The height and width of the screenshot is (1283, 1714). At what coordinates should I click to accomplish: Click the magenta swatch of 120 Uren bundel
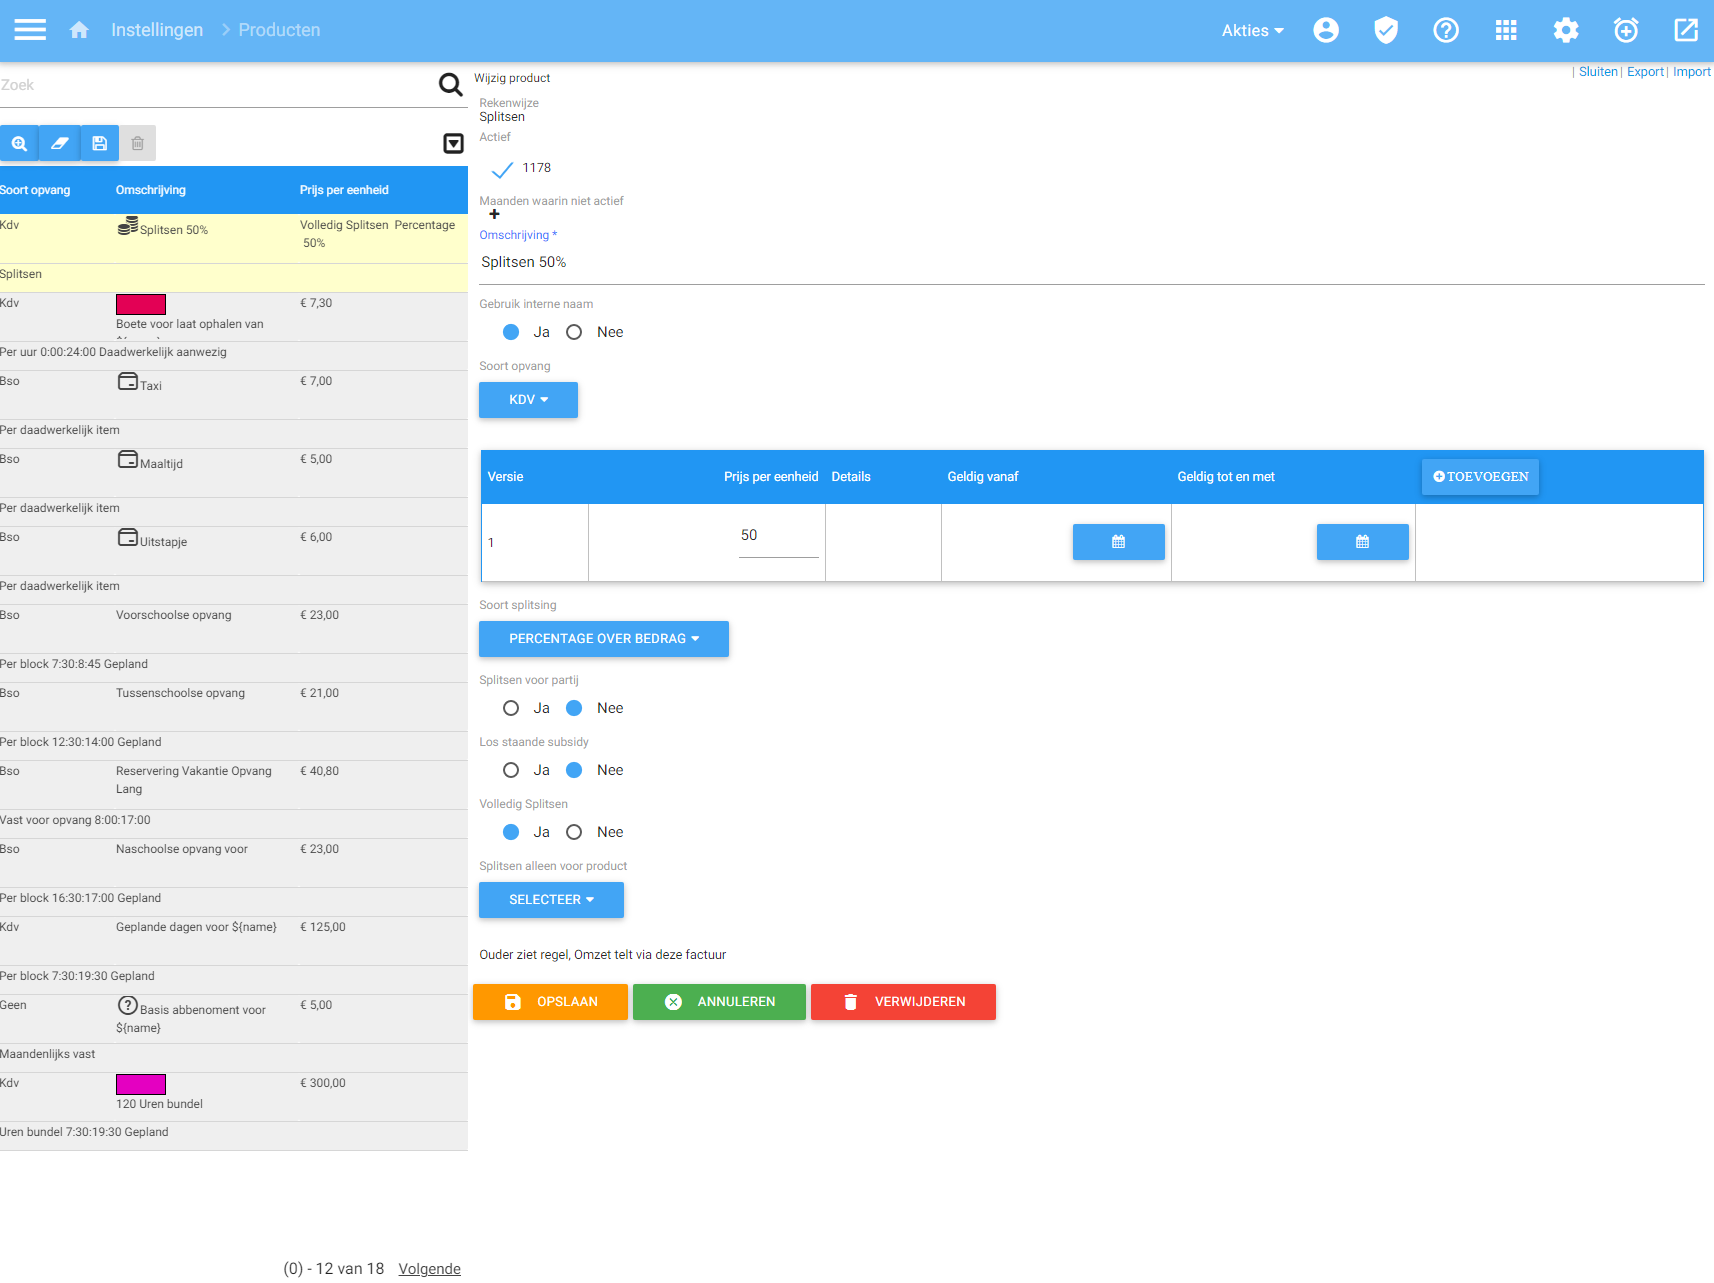pyautogui.click(x=141, y=1084)
